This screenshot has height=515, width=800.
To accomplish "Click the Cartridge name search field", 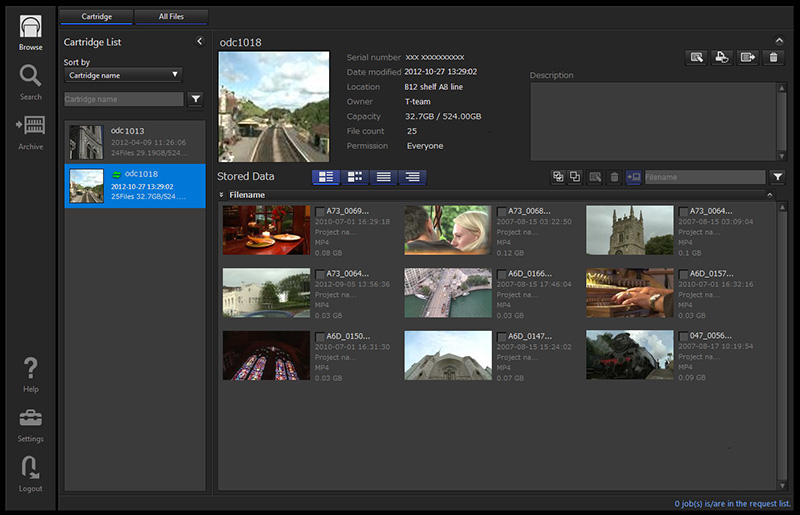I will point(123,99).
